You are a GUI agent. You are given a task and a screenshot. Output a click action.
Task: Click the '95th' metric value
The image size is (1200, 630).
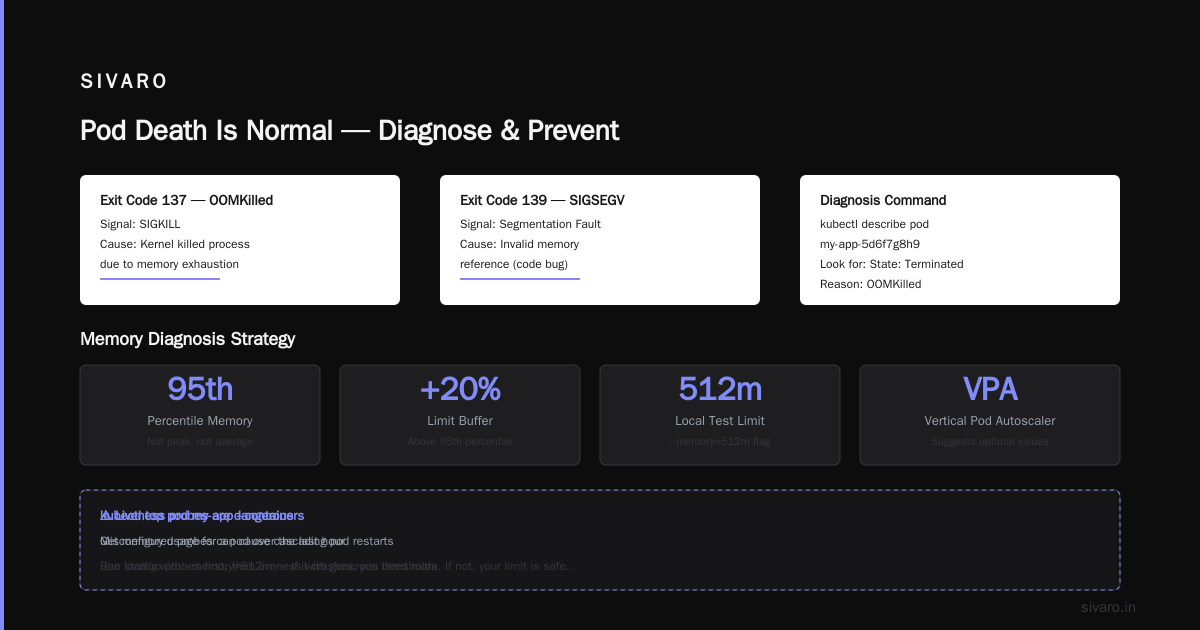click(200, 389)
